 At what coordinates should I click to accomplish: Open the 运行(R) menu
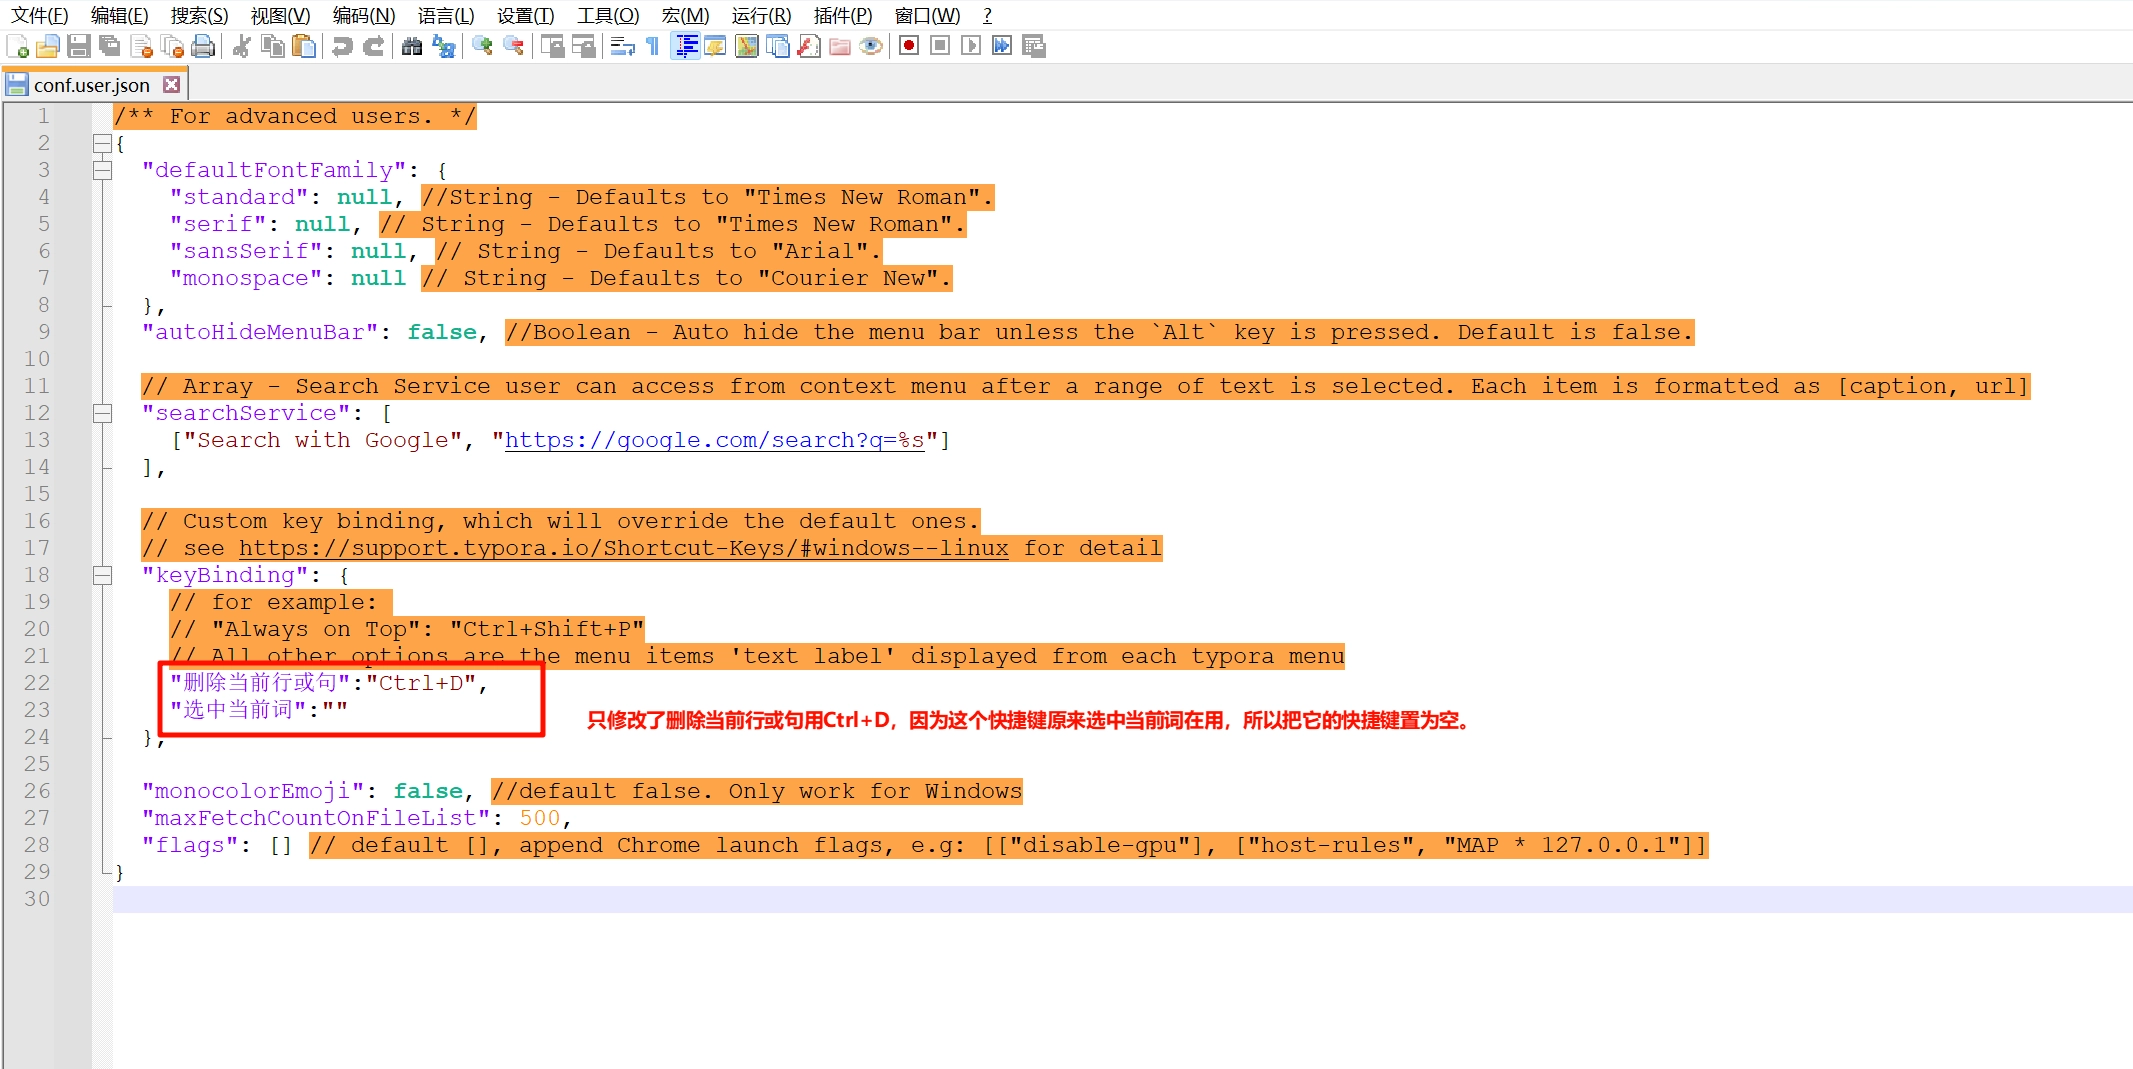(x=761, y=15)
